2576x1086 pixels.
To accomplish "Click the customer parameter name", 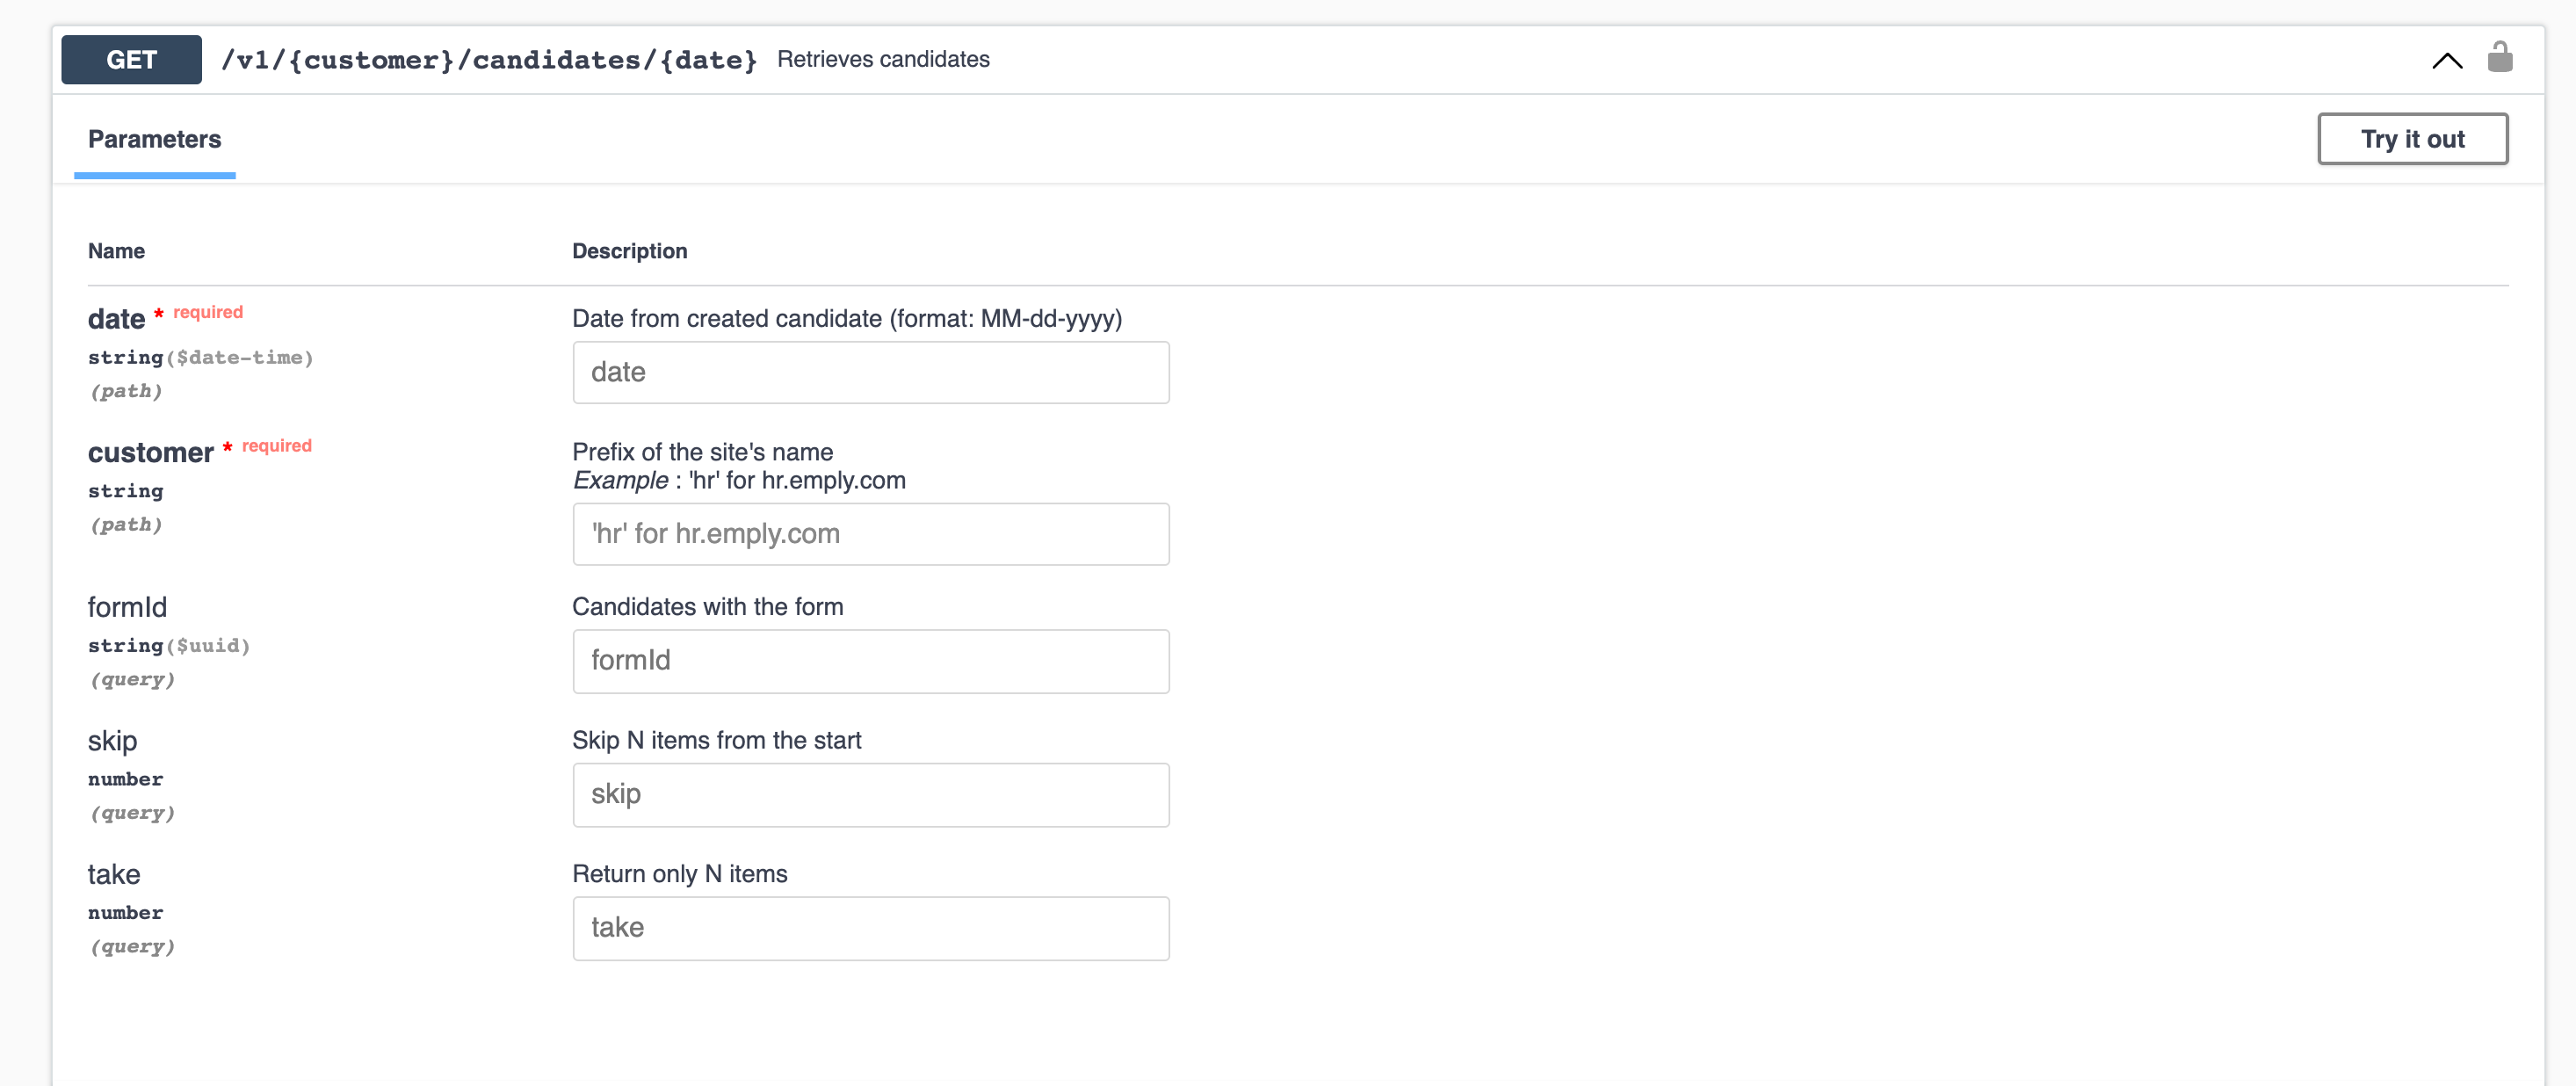I will [x=150, y=453].
